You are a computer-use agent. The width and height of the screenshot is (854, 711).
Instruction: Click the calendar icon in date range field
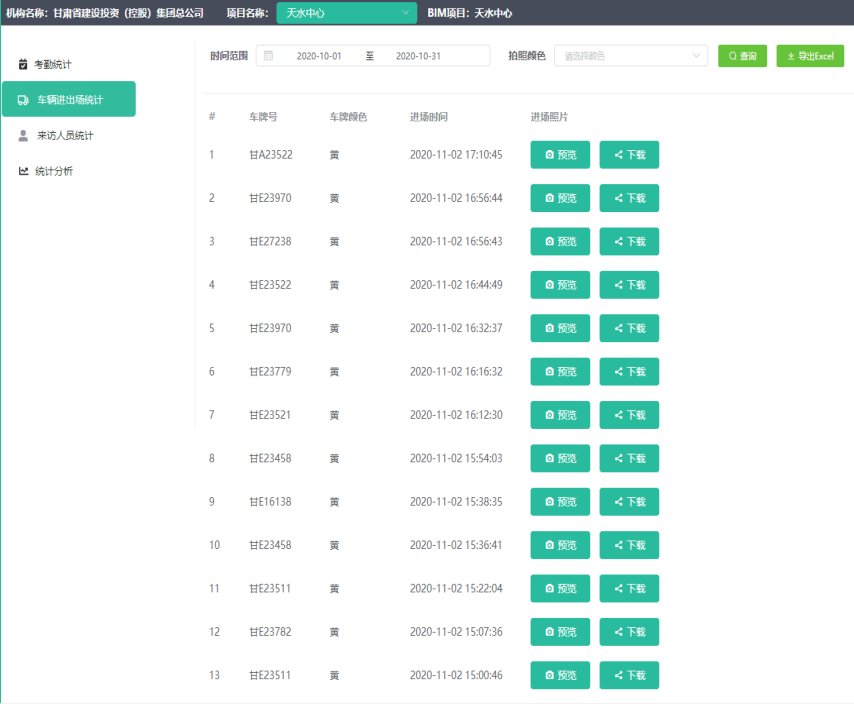point(269,56)
